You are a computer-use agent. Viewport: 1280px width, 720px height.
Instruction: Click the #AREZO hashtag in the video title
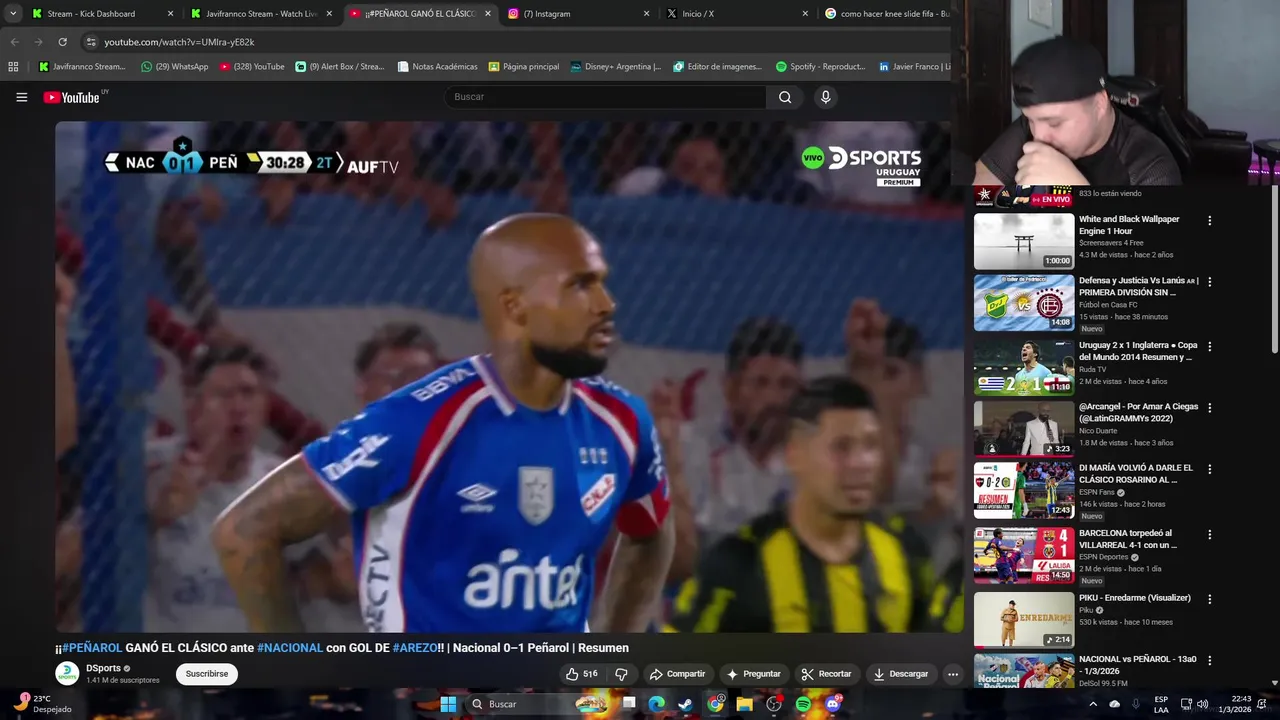tap(414, 648)
